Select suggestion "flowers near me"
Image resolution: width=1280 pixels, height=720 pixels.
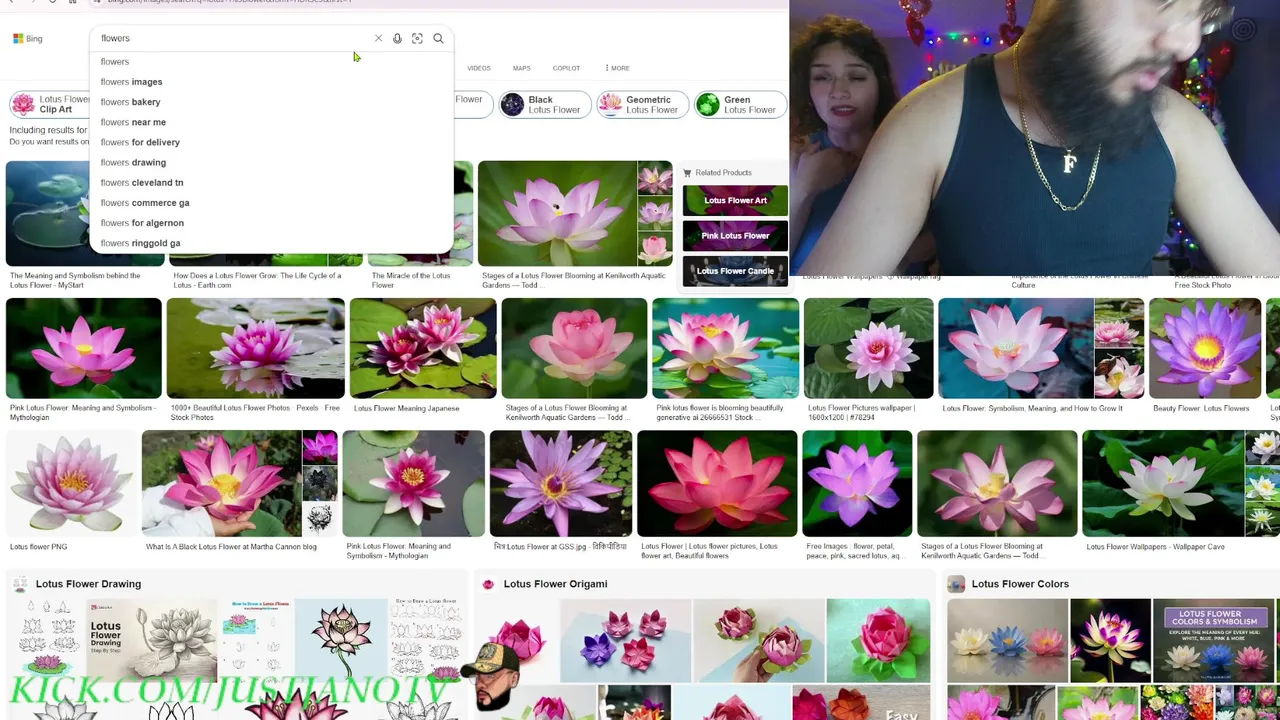pyautogui.click(x=271, y=122)
